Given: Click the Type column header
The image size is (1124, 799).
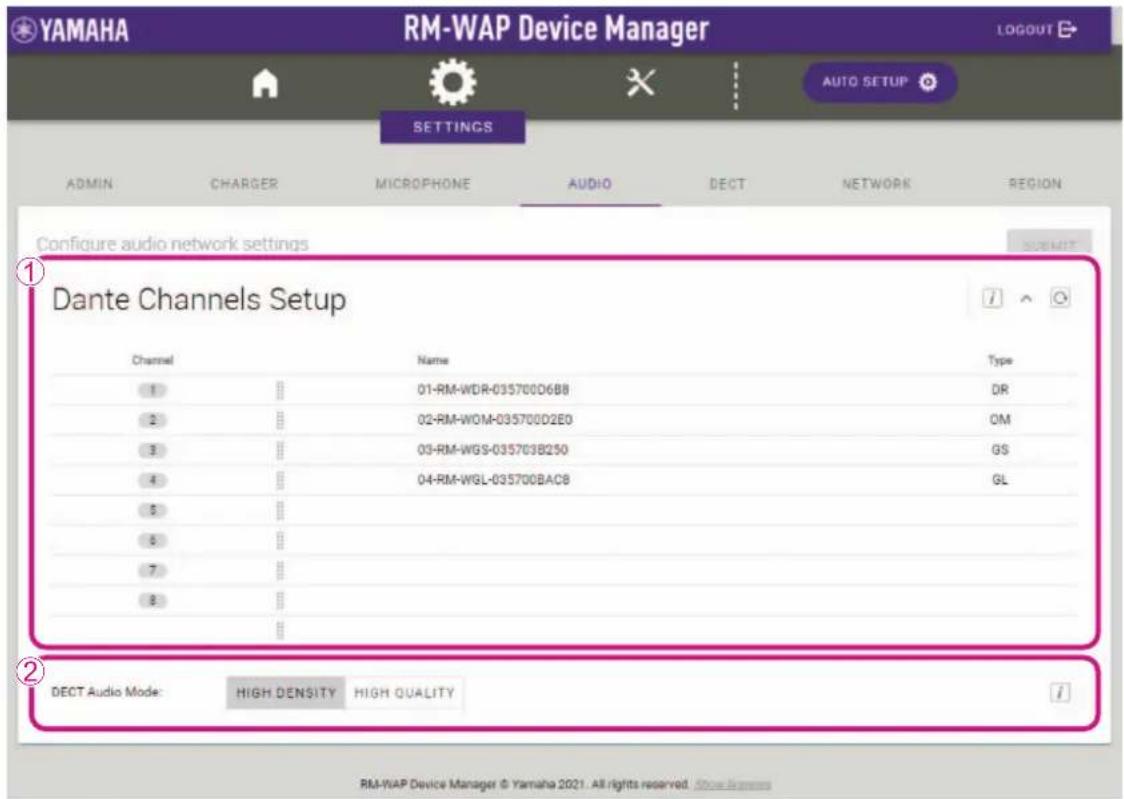Looking at the screenshot, I should [1000, 360].
